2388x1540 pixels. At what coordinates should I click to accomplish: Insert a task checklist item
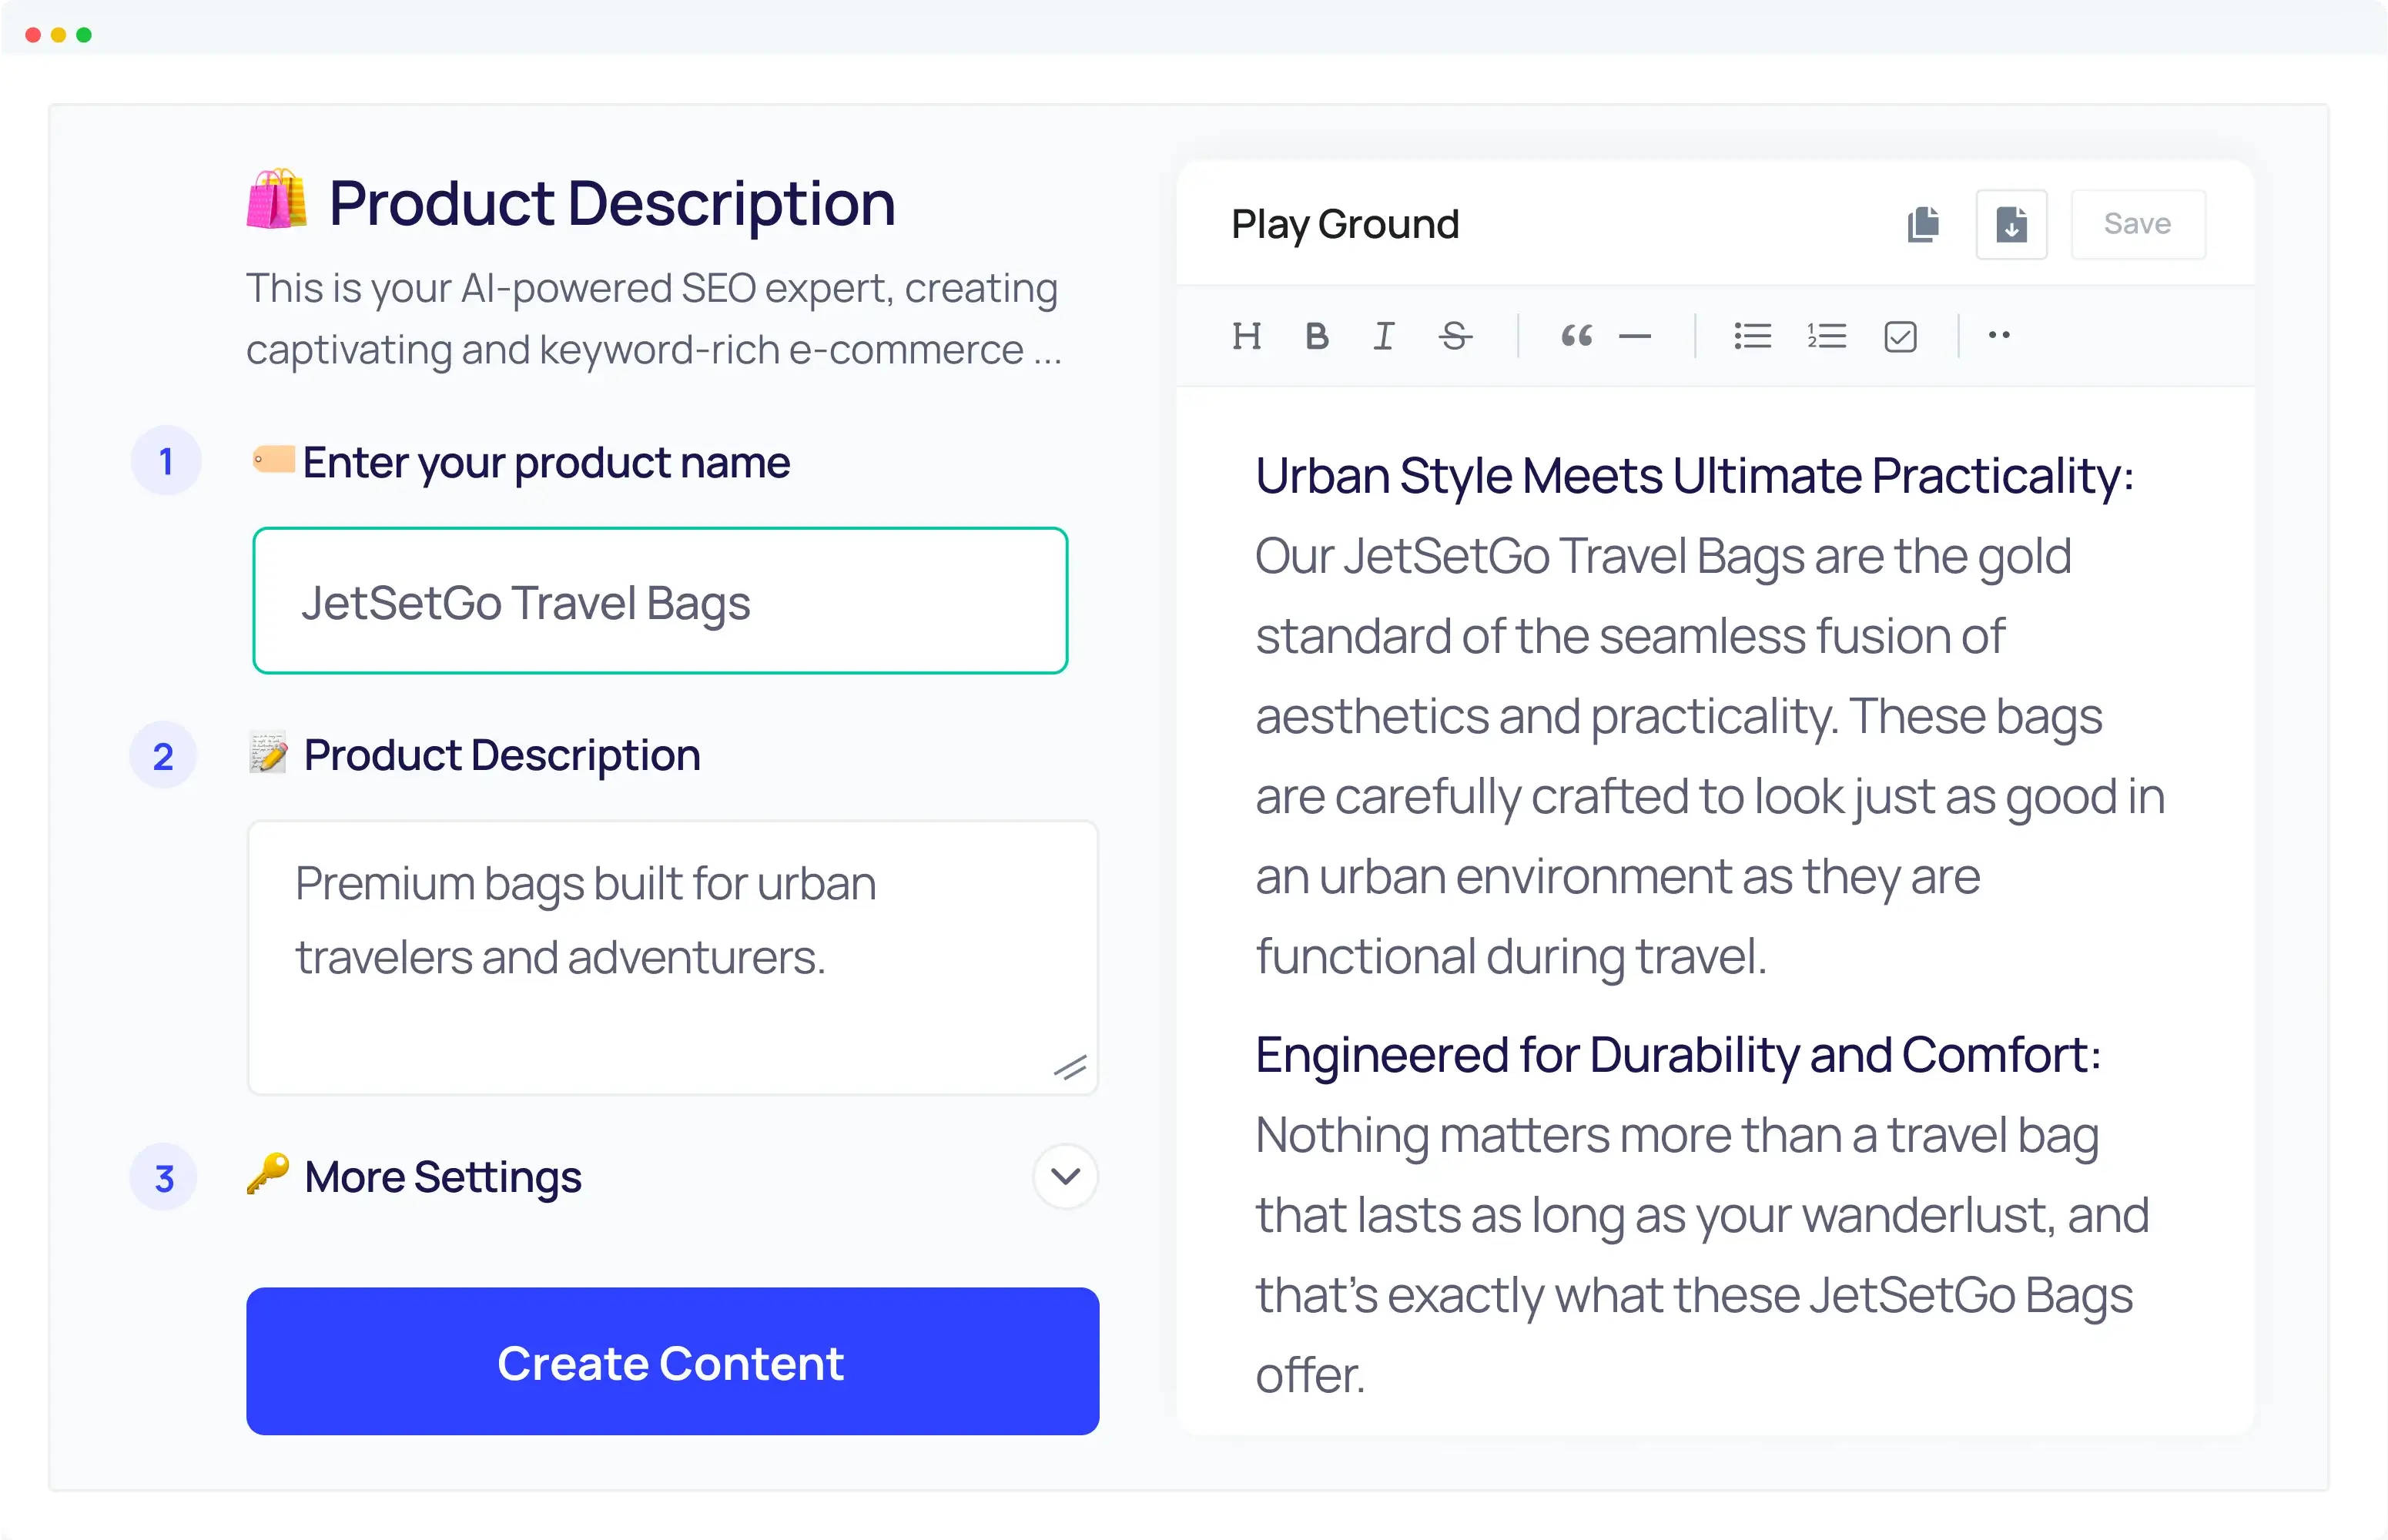(1900, 336)
